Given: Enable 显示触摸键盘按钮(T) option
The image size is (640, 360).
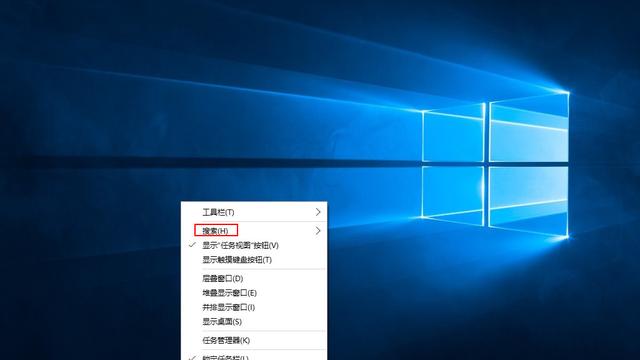Looking at the screenshot, I should (254, 260).
